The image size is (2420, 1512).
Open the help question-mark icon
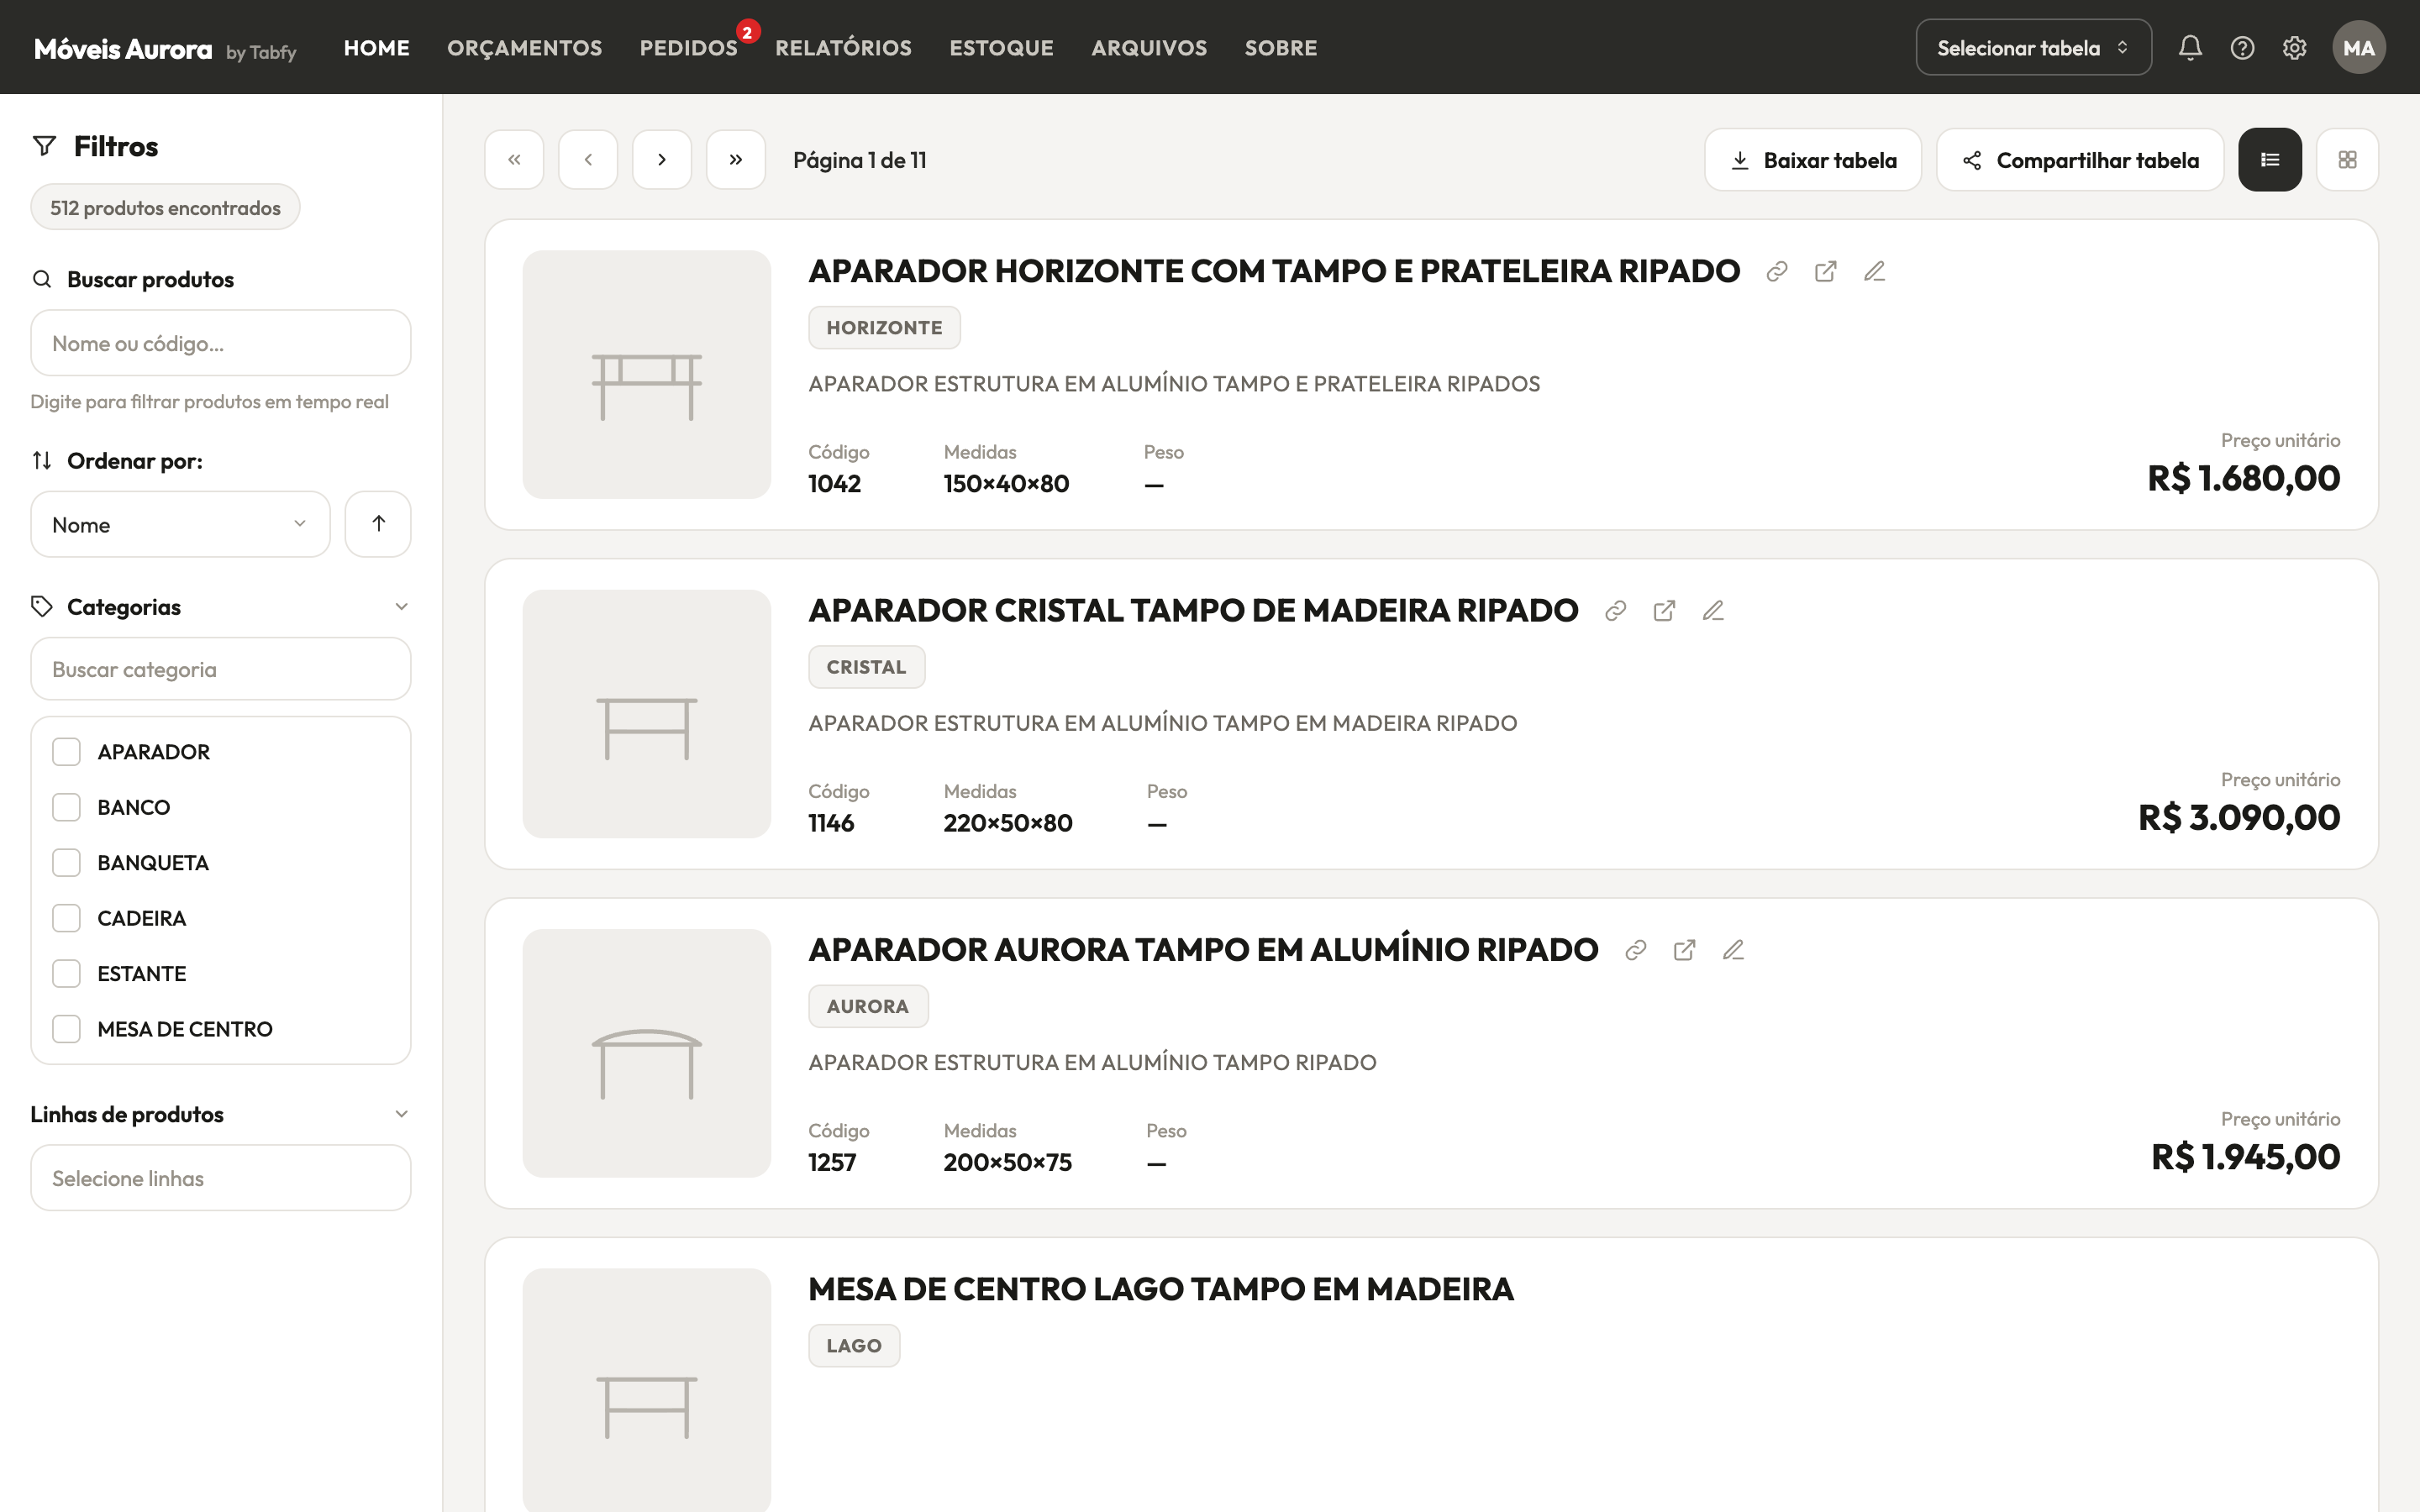tap(2242, 48)
